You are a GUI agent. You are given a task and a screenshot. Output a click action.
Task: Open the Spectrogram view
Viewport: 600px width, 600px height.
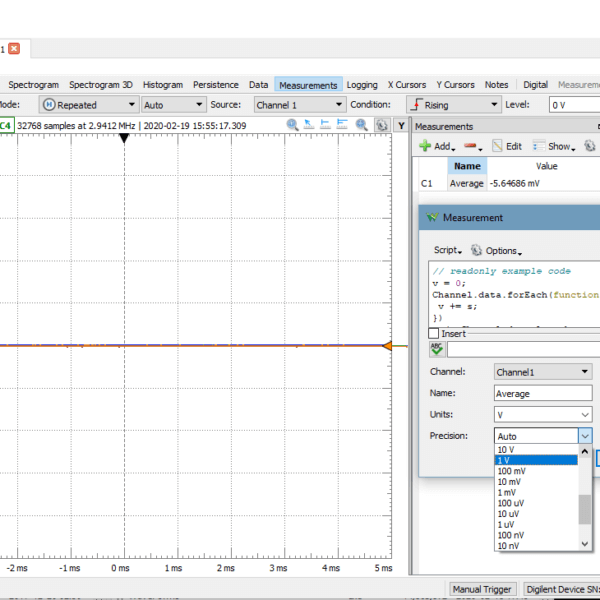(x=33, y=85)
